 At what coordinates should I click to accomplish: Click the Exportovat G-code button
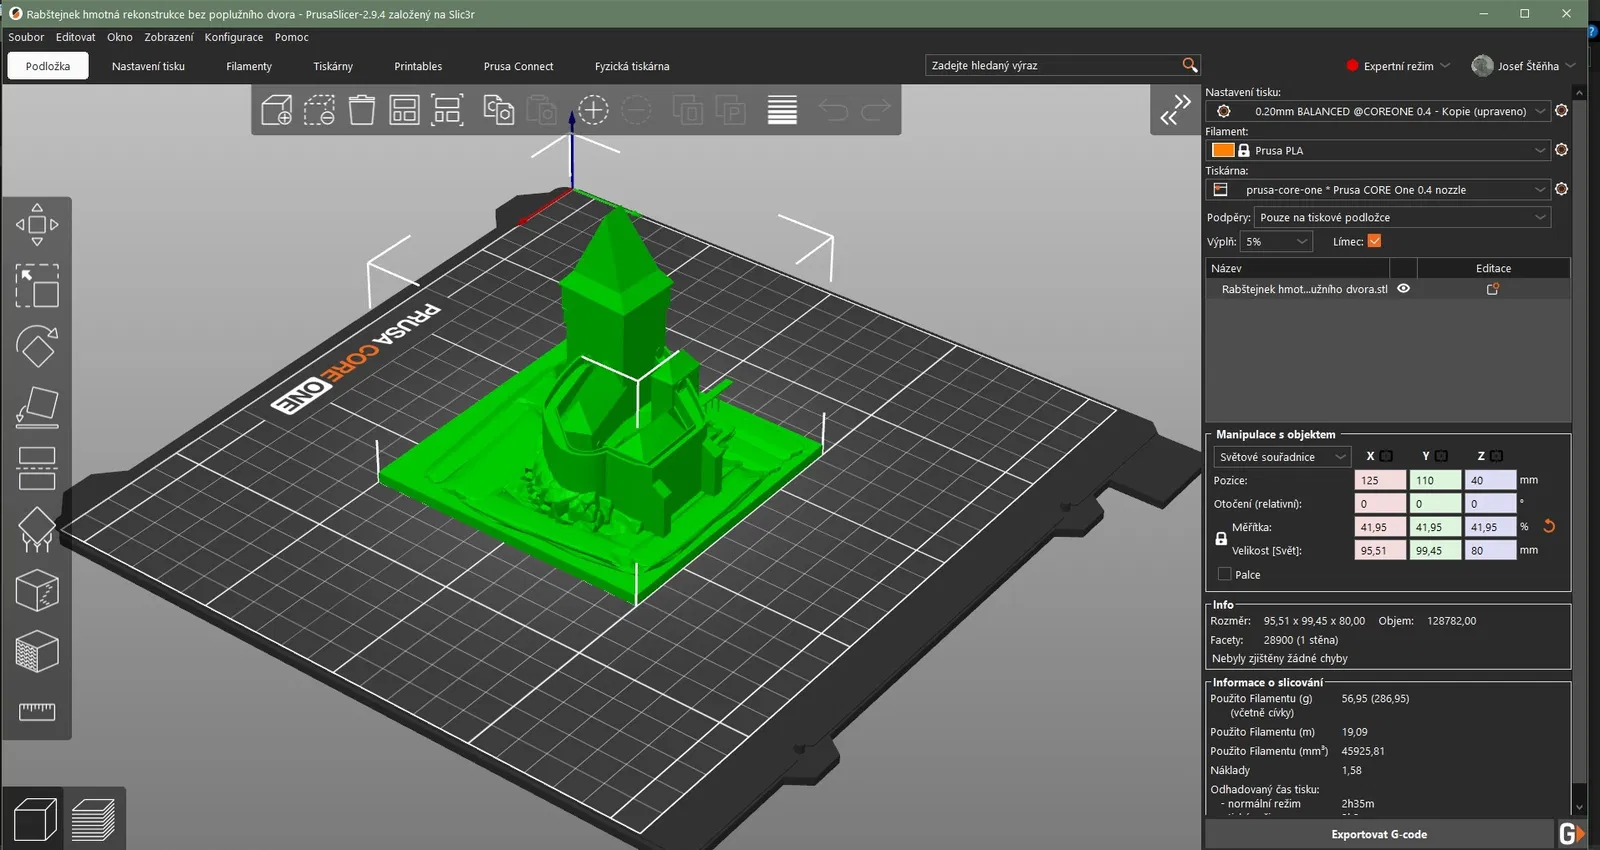1378,834
